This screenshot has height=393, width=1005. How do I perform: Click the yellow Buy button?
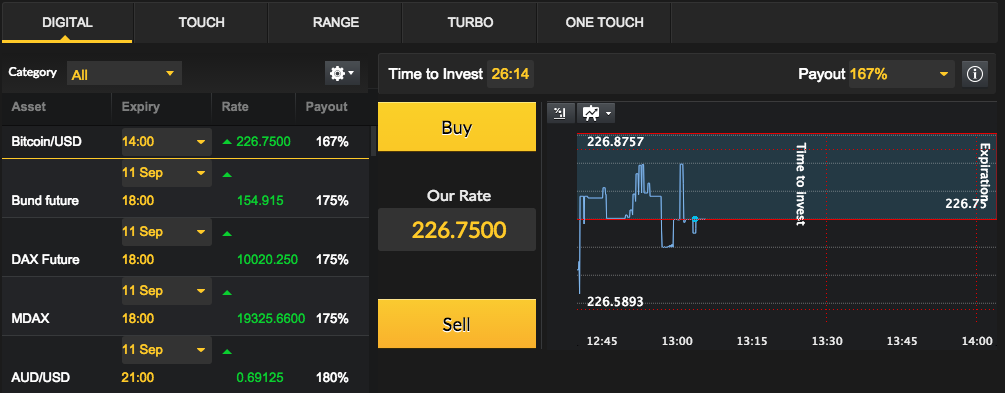coord(457,127)
